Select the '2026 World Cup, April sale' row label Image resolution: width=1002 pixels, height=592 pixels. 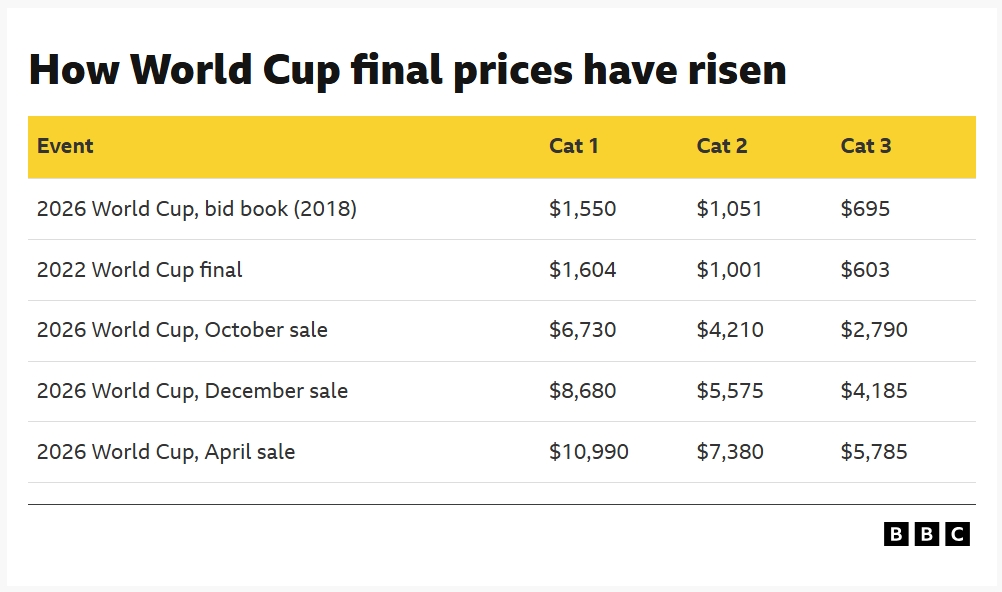[166, 452]
